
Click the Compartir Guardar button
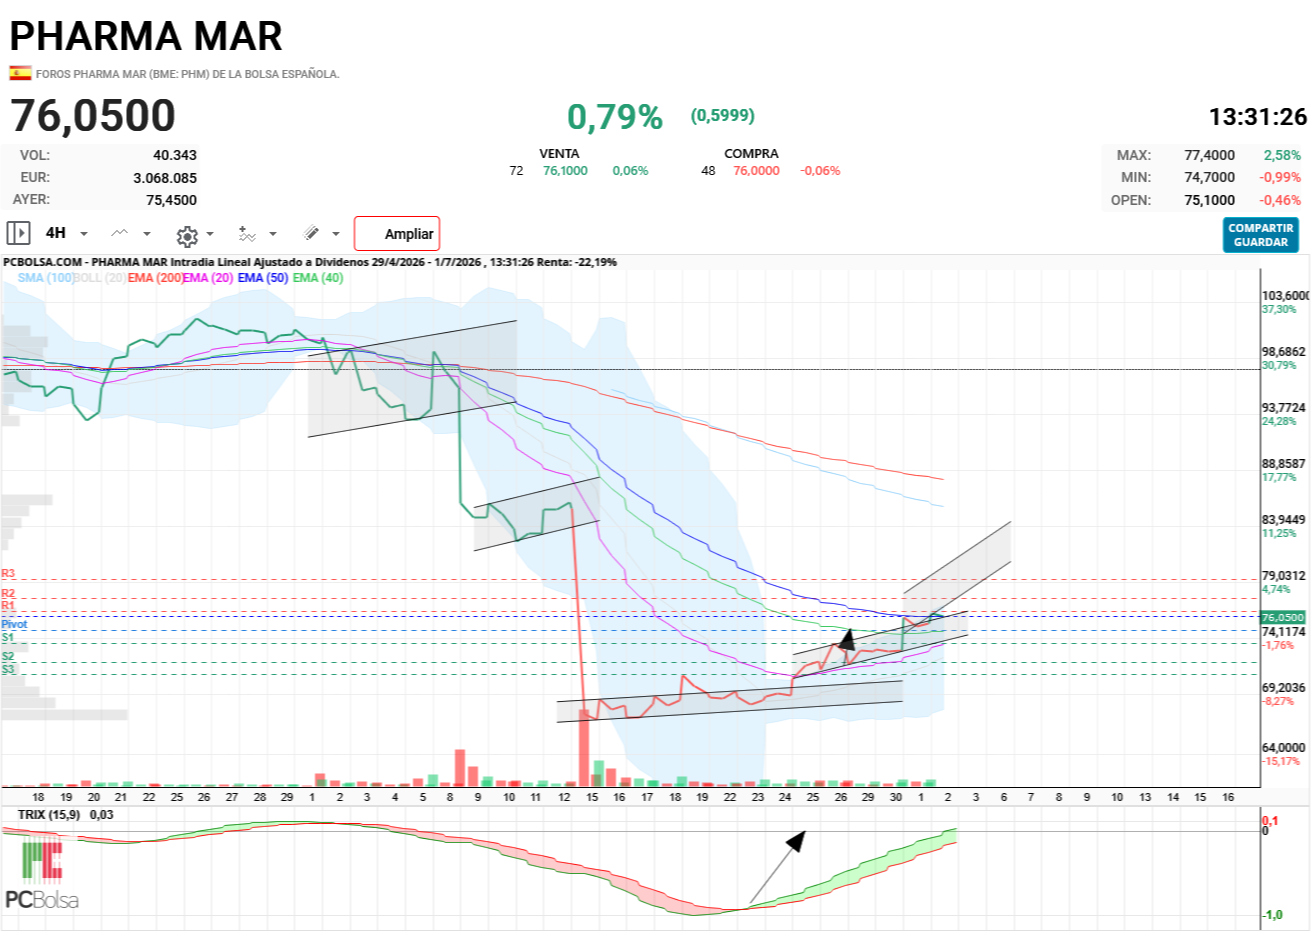(x=1260, y=235)
